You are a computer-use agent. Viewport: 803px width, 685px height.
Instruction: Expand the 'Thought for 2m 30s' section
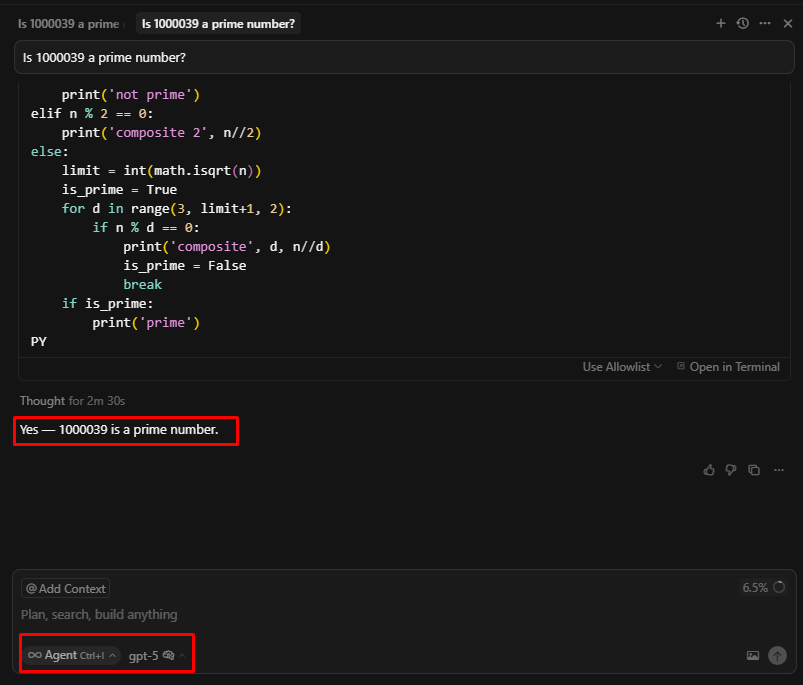(72, 401)
